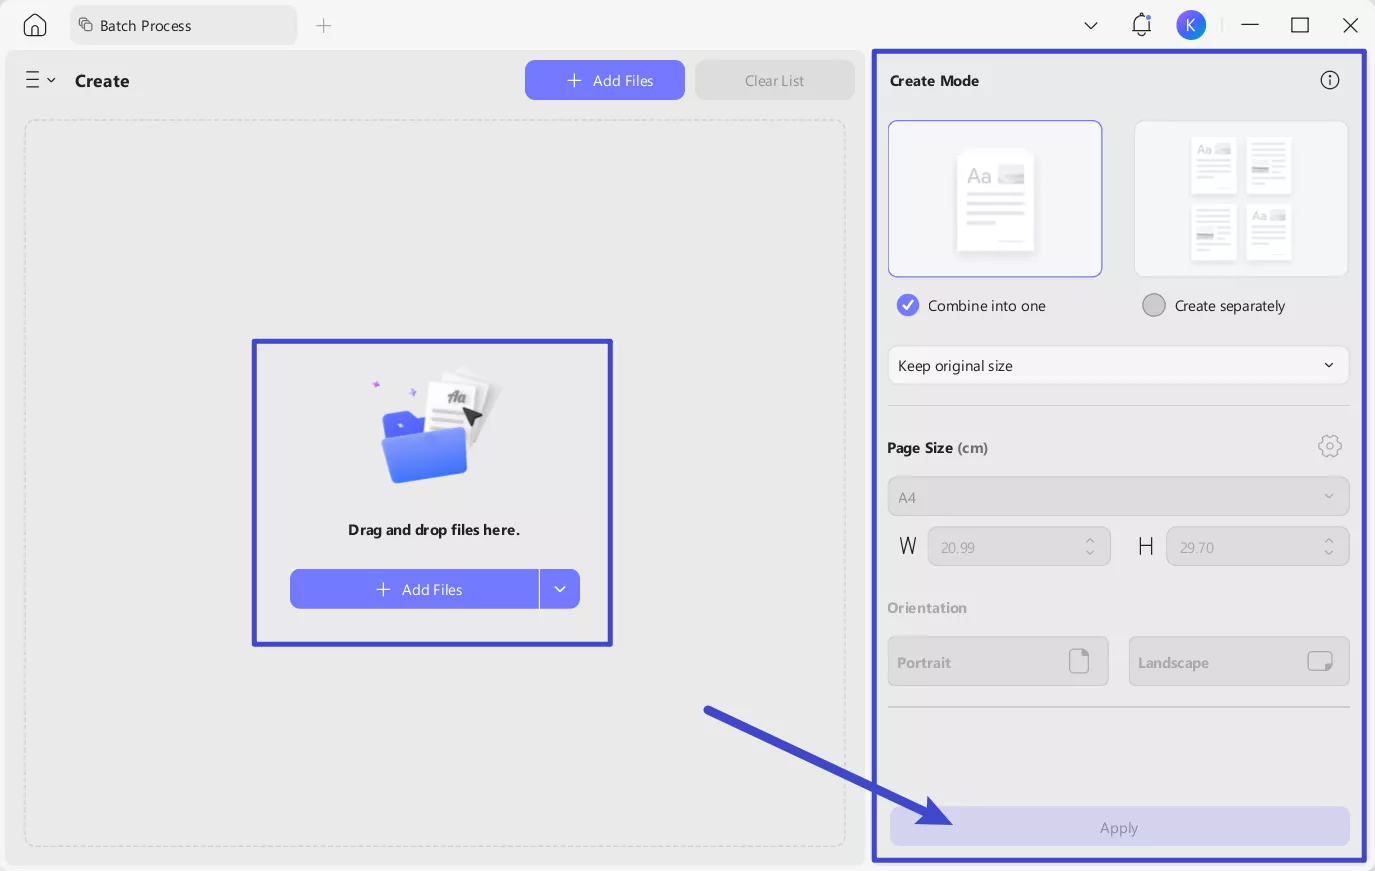Open a new tab with the plus button

324,25
